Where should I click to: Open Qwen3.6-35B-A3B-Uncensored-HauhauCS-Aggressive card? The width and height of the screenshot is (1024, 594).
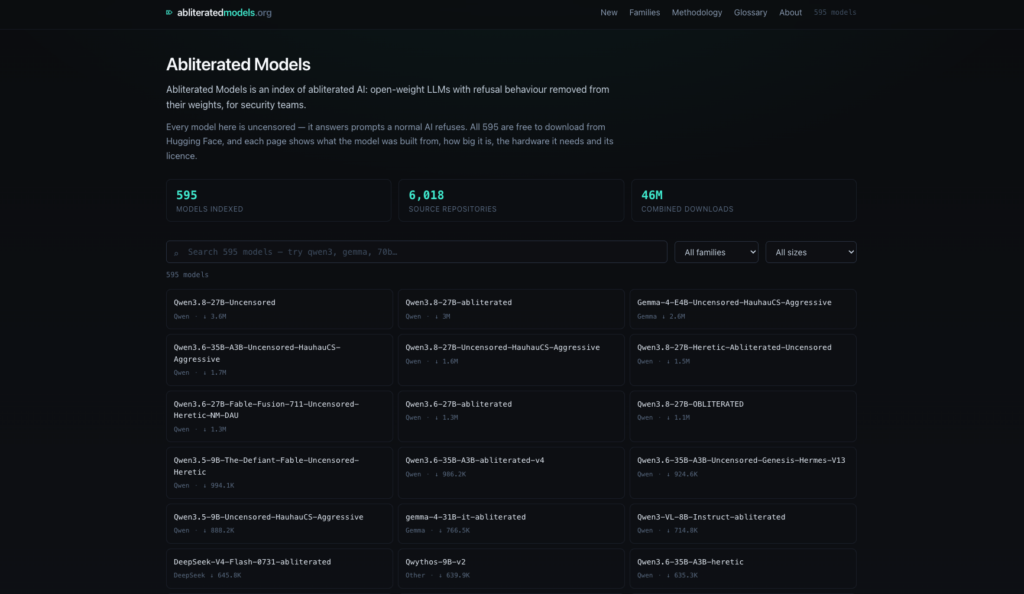point(279,360)
